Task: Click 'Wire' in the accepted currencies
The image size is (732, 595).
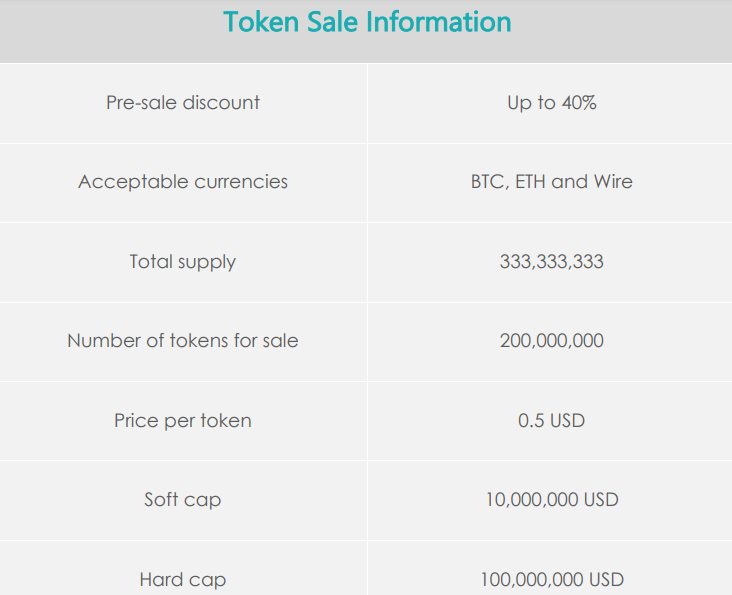Action: click(613, 182)
